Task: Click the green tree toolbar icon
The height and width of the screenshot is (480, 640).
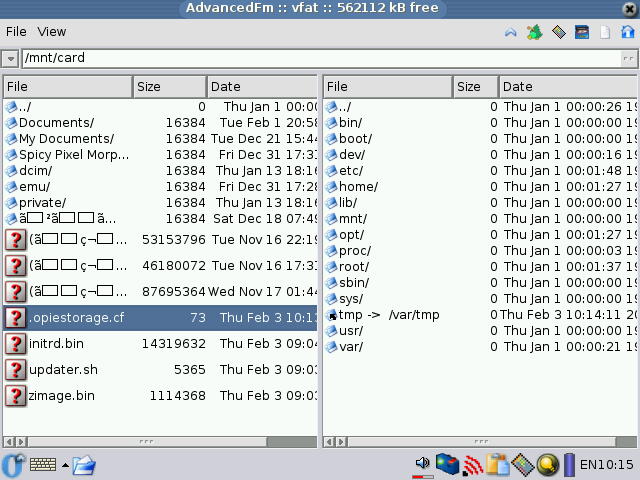Action: click(x=535, y=32)
